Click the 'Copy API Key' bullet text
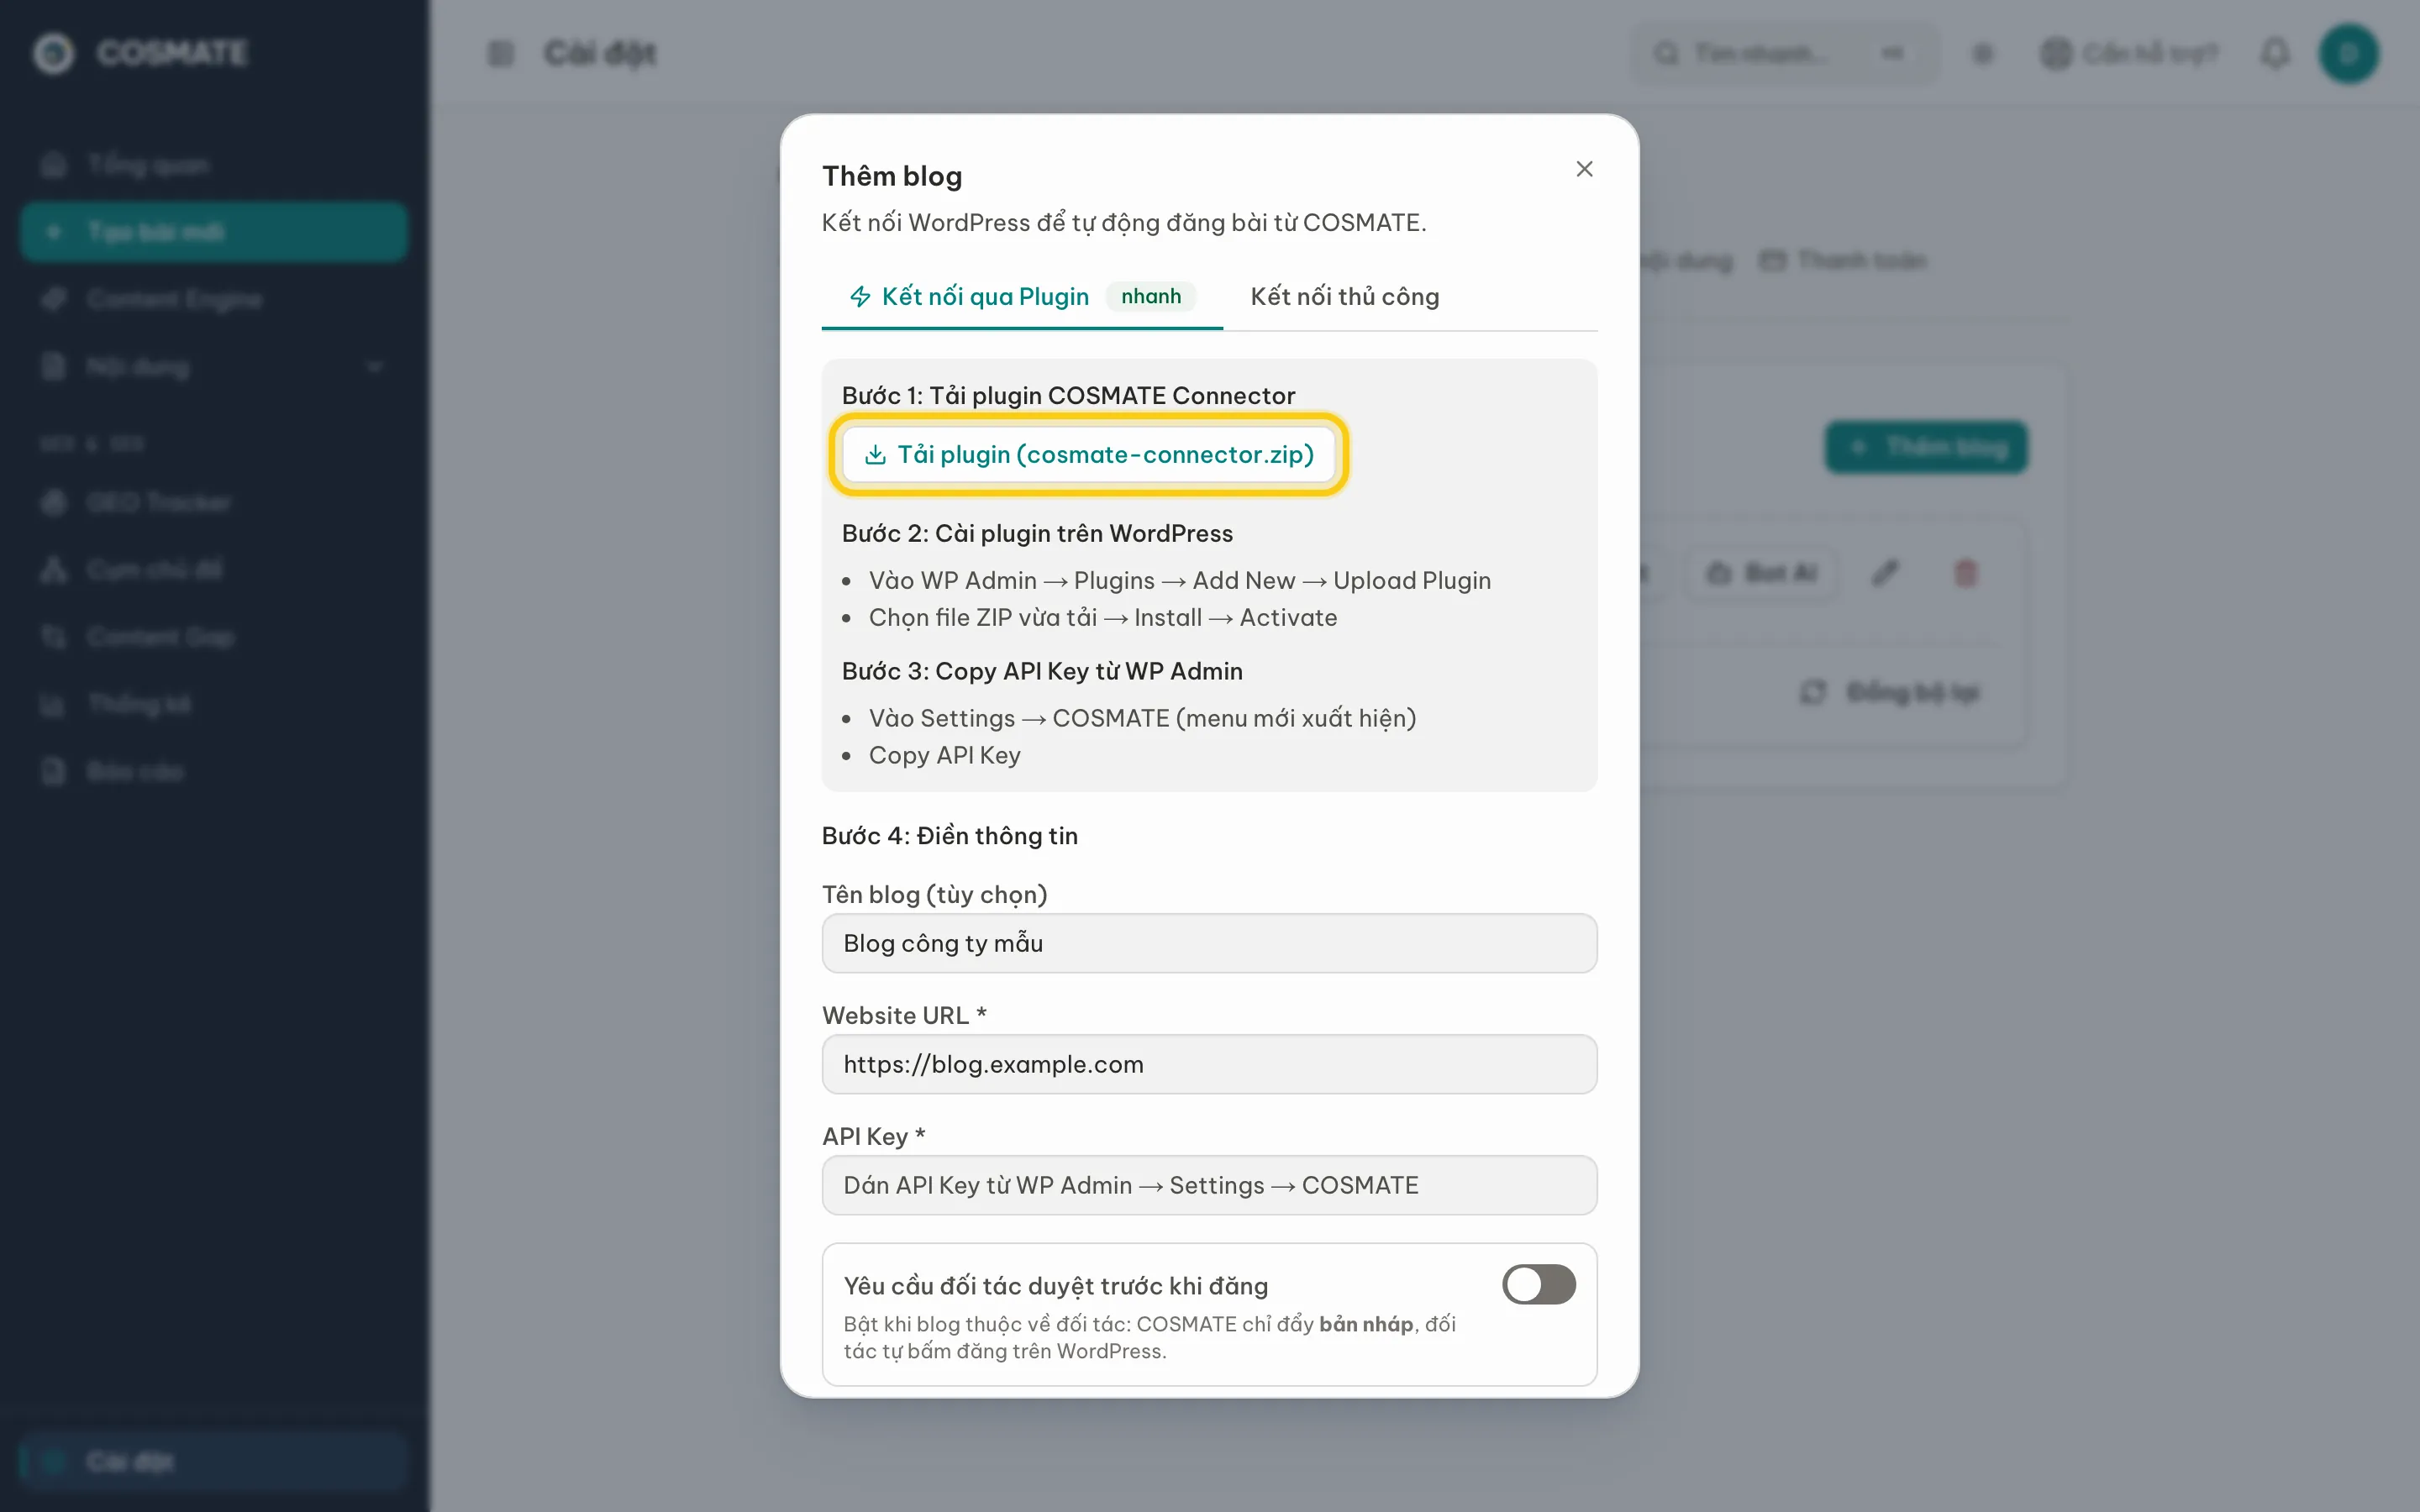 tap(945, 755)
